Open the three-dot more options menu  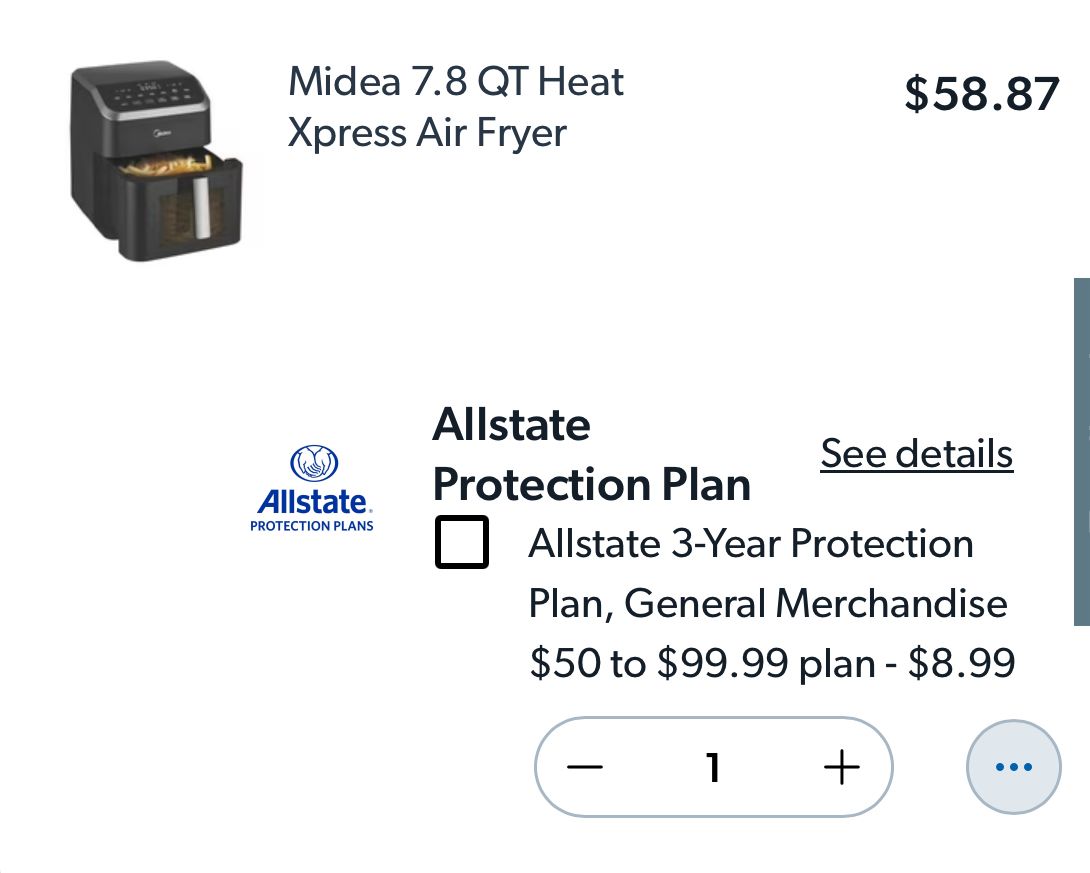click(x=1013, y=767)
